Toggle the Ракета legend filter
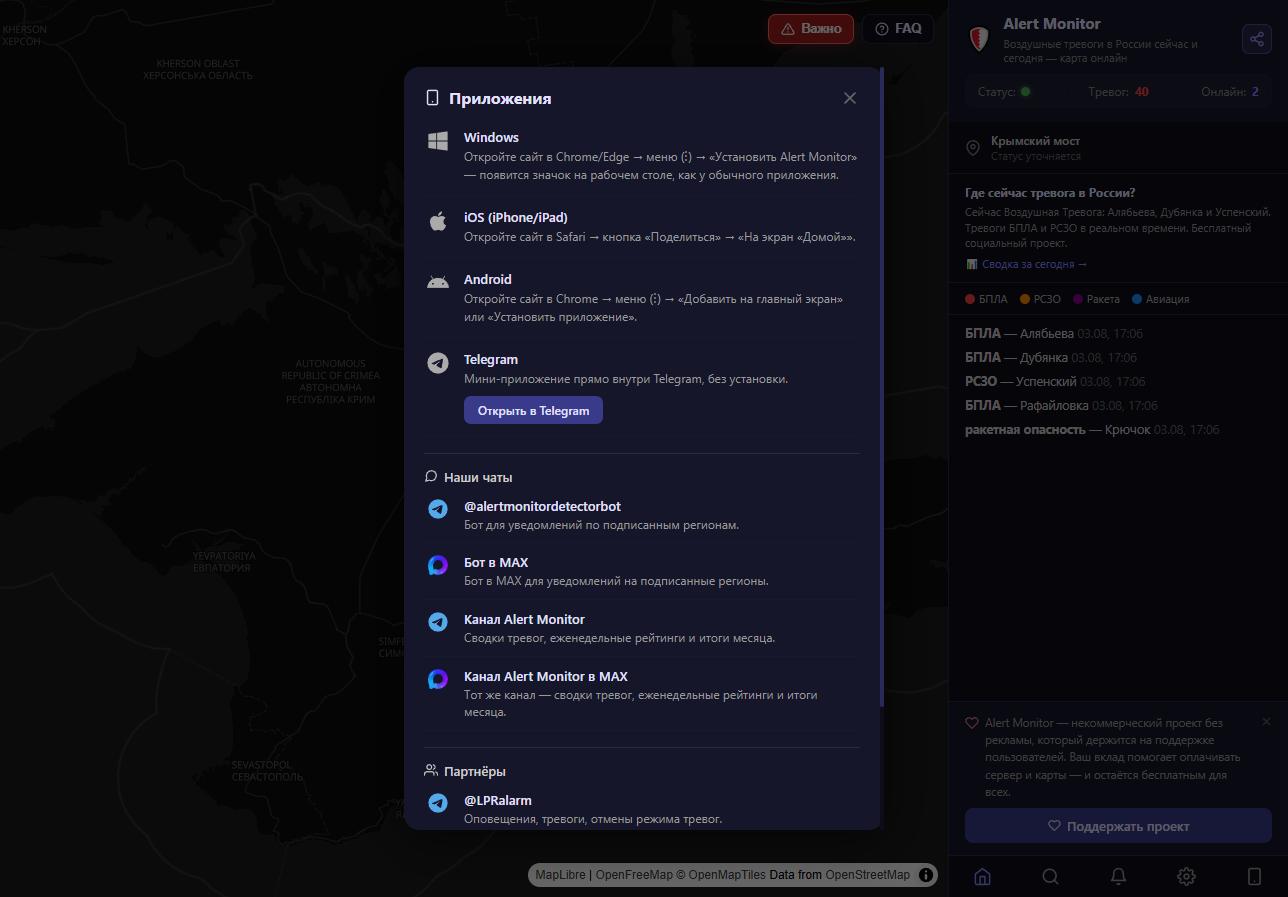 [1096, 299]
